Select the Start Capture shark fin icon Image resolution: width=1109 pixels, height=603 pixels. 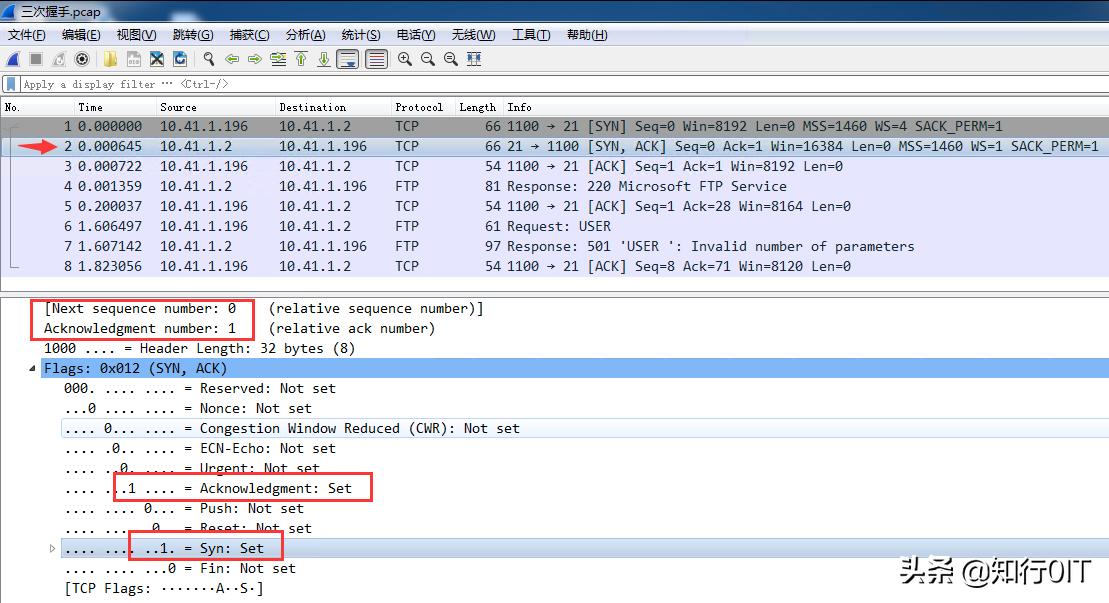coord(12,58)
